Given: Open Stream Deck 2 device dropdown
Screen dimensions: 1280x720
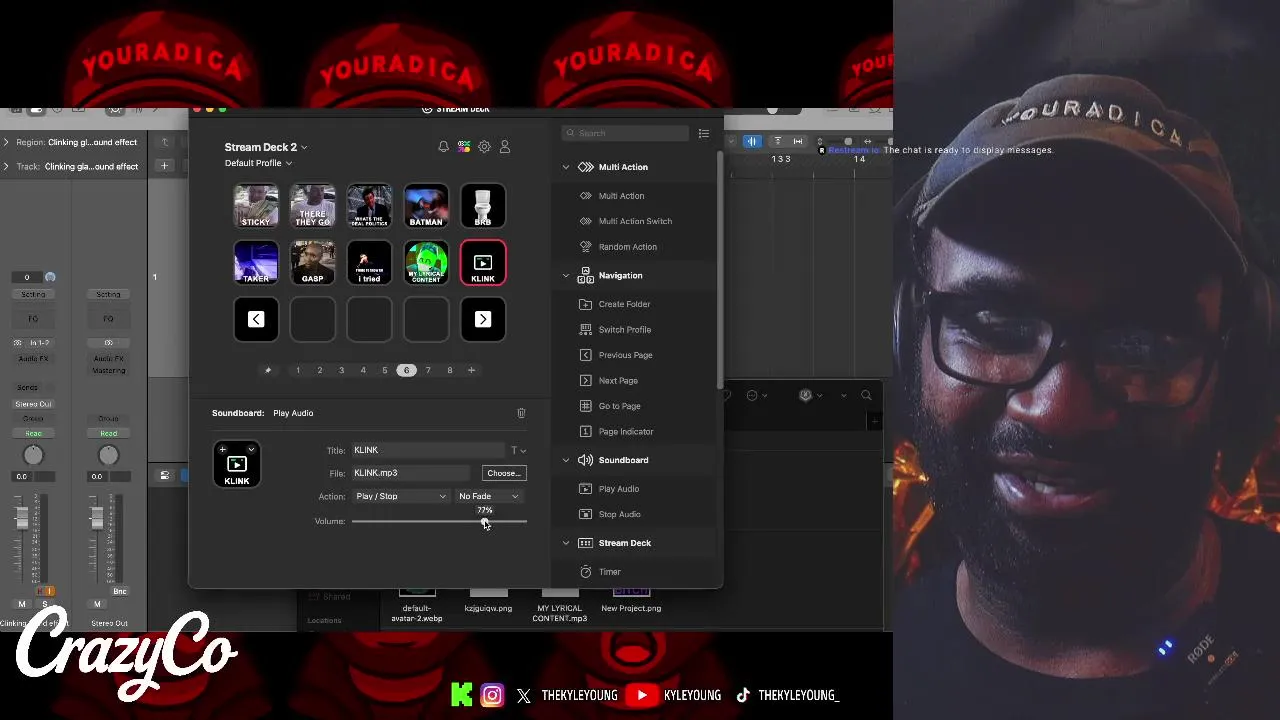Looking at the screenshot, I should click(x=266, y=147).
